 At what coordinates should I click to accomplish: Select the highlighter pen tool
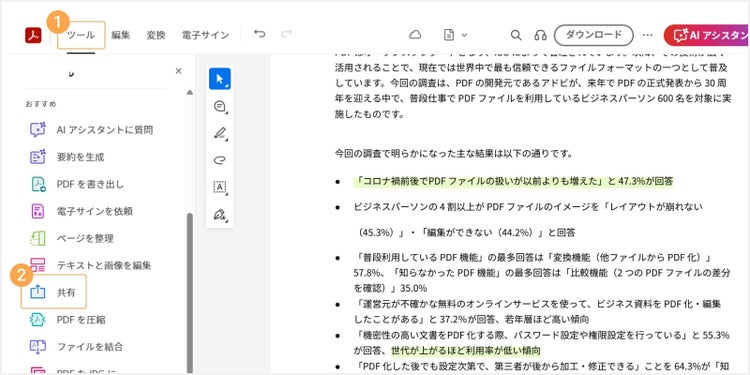tap(220, 133)
